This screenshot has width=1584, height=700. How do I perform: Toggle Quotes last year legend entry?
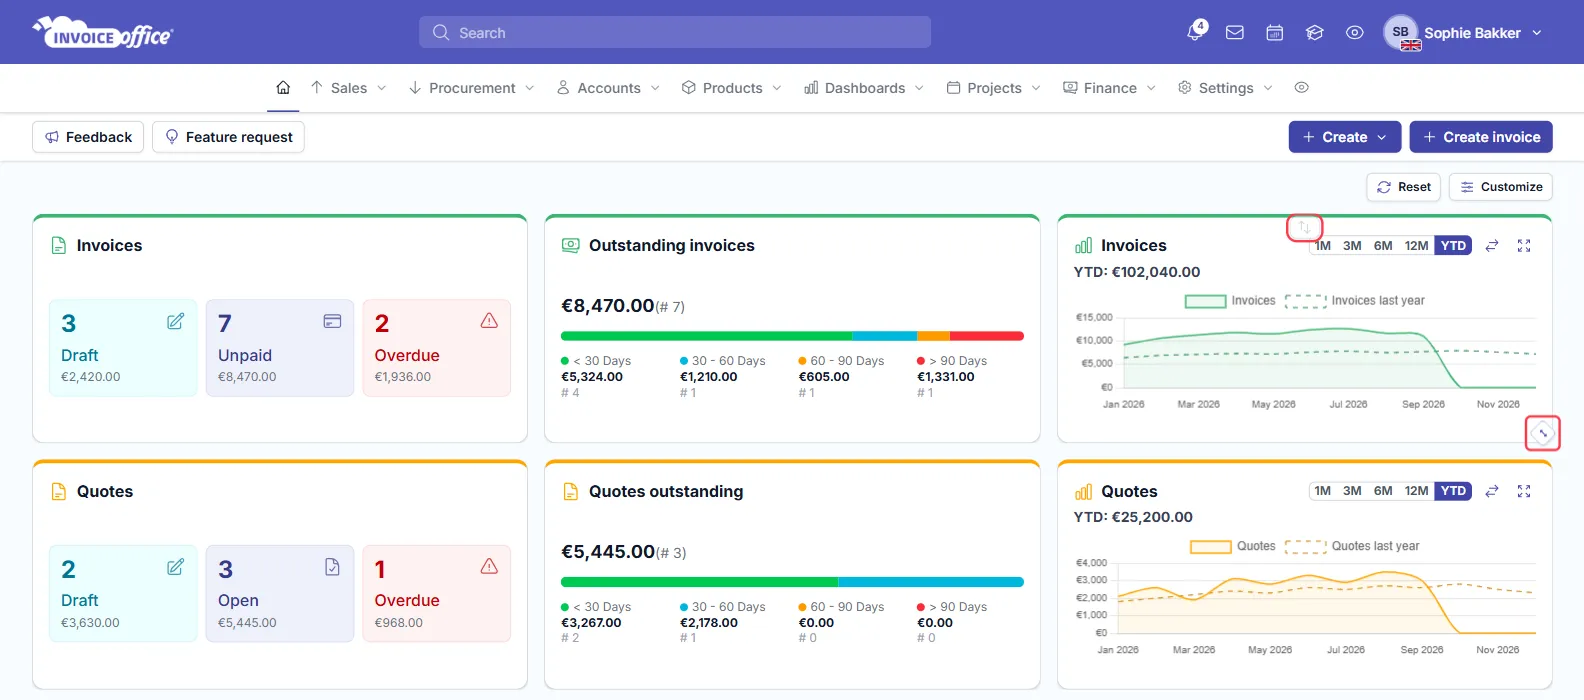click(1352, 546)
